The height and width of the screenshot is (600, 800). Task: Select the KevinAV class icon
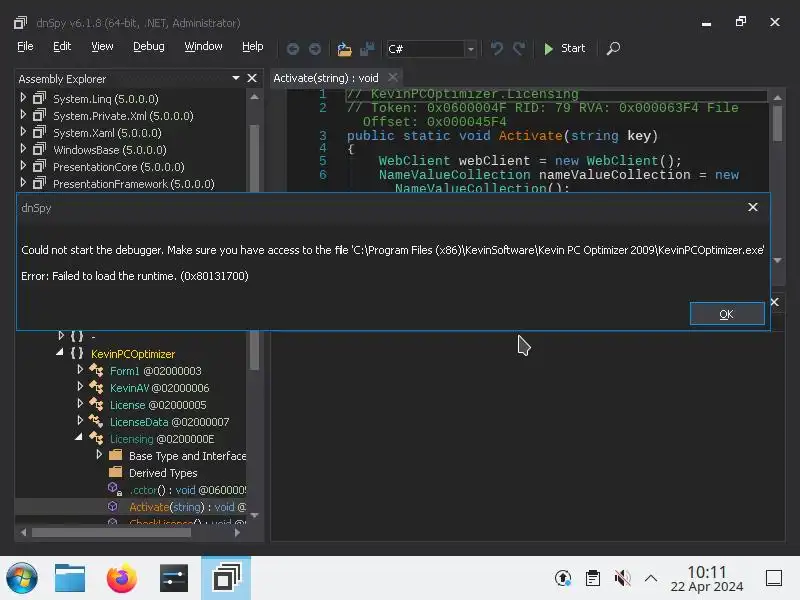[x=96, y=387]
